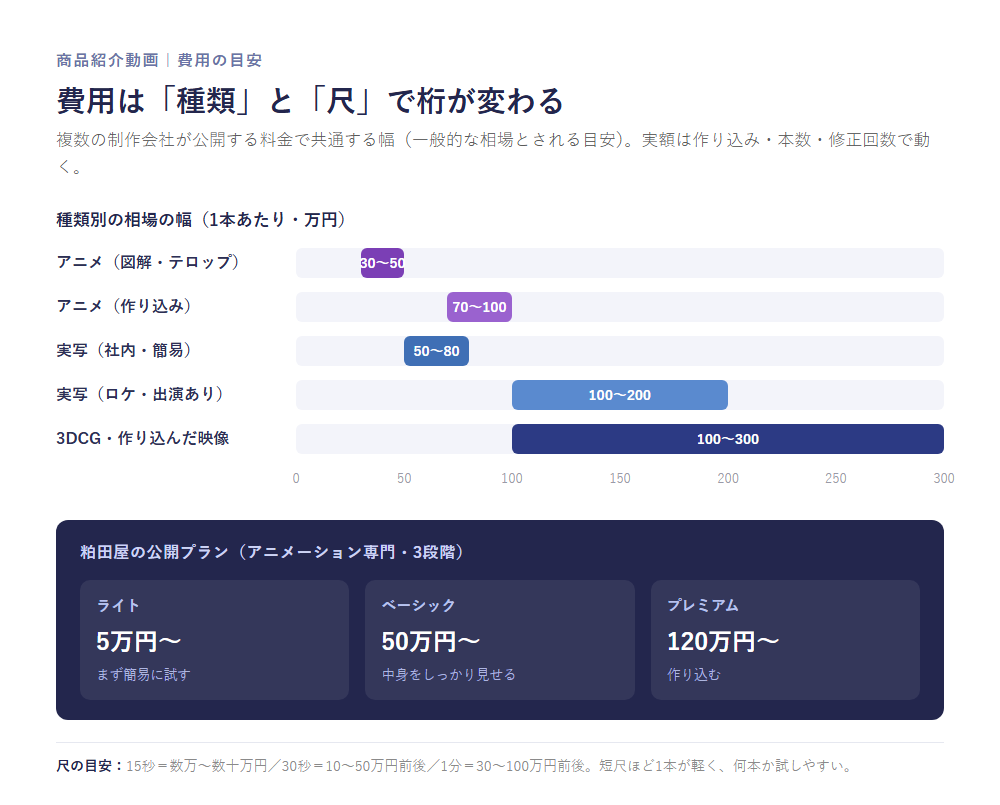The width and height of the screenshot is (1000, 805).
Task: Click the 商品紹介動画 breadcrumb text
Action: (107, 60)
